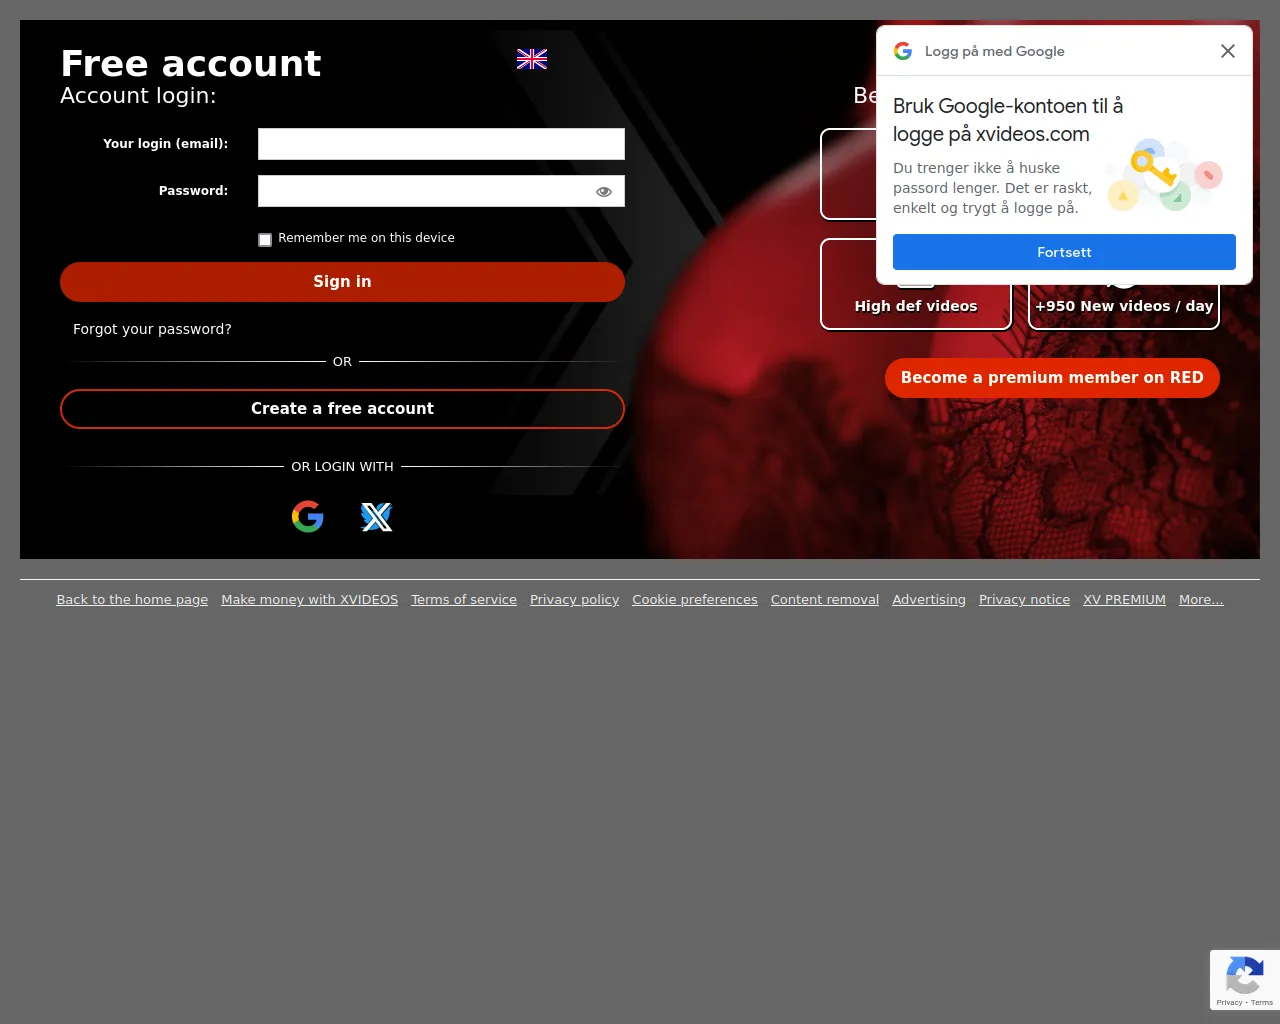This screenshot has width=1280, height=1024.
Task: Show password using the eye icon
Action: (x=604, y=192)
